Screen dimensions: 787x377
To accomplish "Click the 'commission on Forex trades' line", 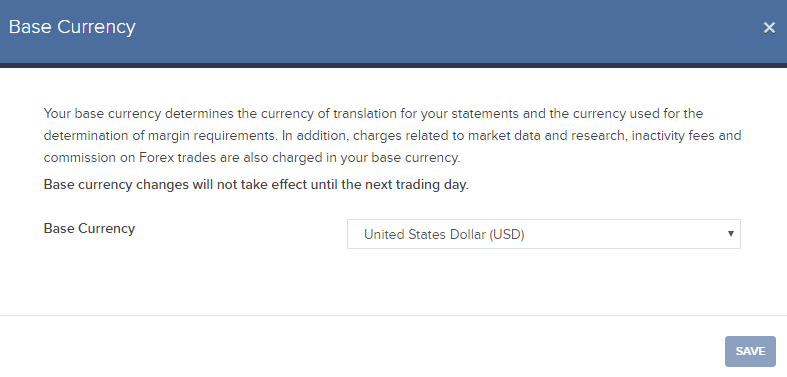I will (252, 158).
